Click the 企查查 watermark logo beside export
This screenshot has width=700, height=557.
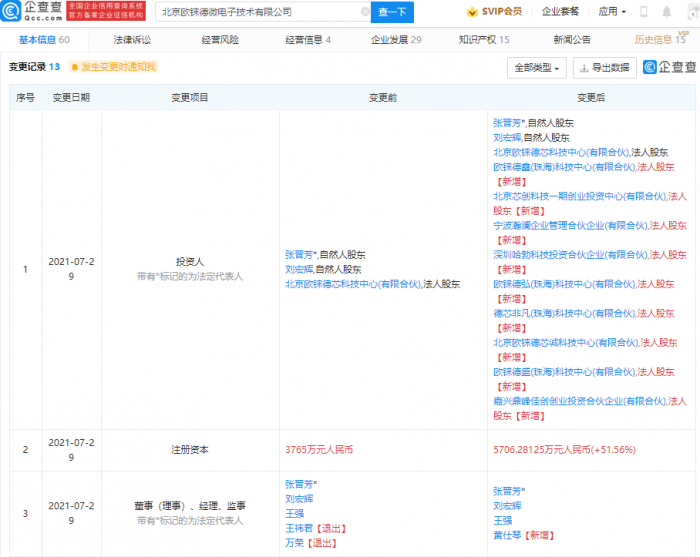(670, 67)
